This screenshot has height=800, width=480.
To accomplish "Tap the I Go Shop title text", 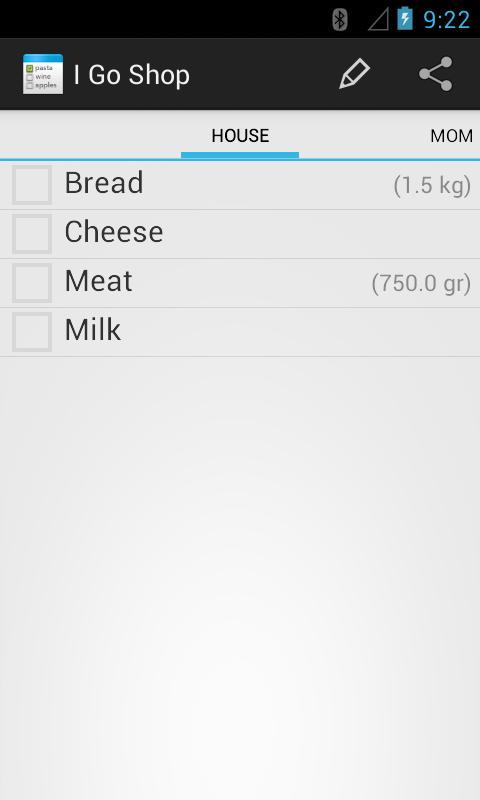I will (x=132, y=75).
